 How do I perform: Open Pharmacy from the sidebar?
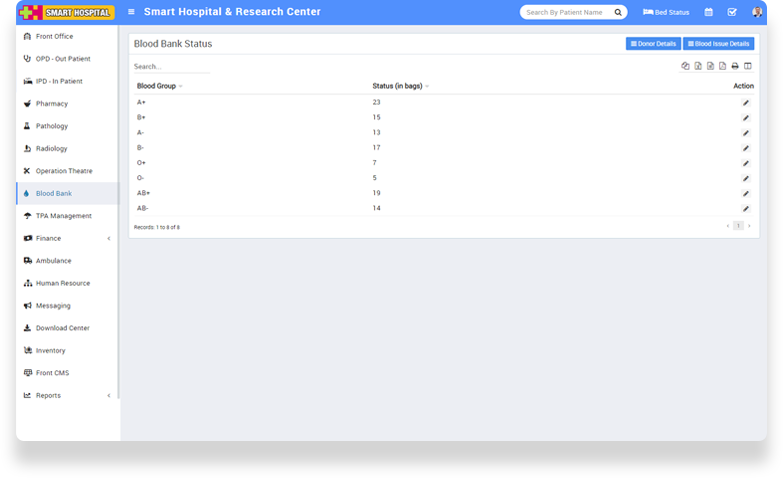[51, 104]
